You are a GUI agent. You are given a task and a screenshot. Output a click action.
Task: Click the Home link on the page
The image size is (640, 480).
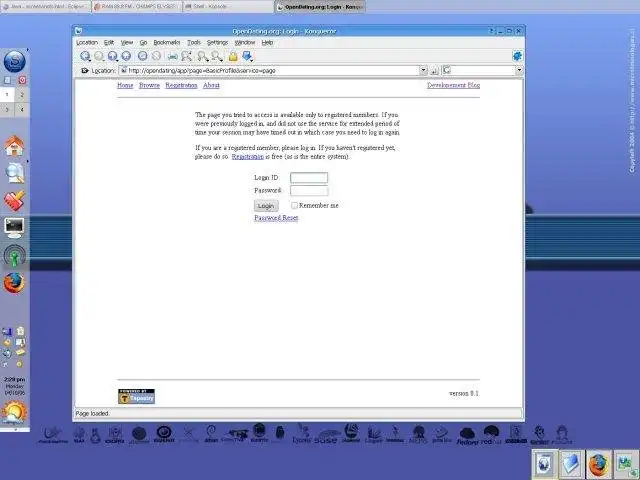[125, 85]
